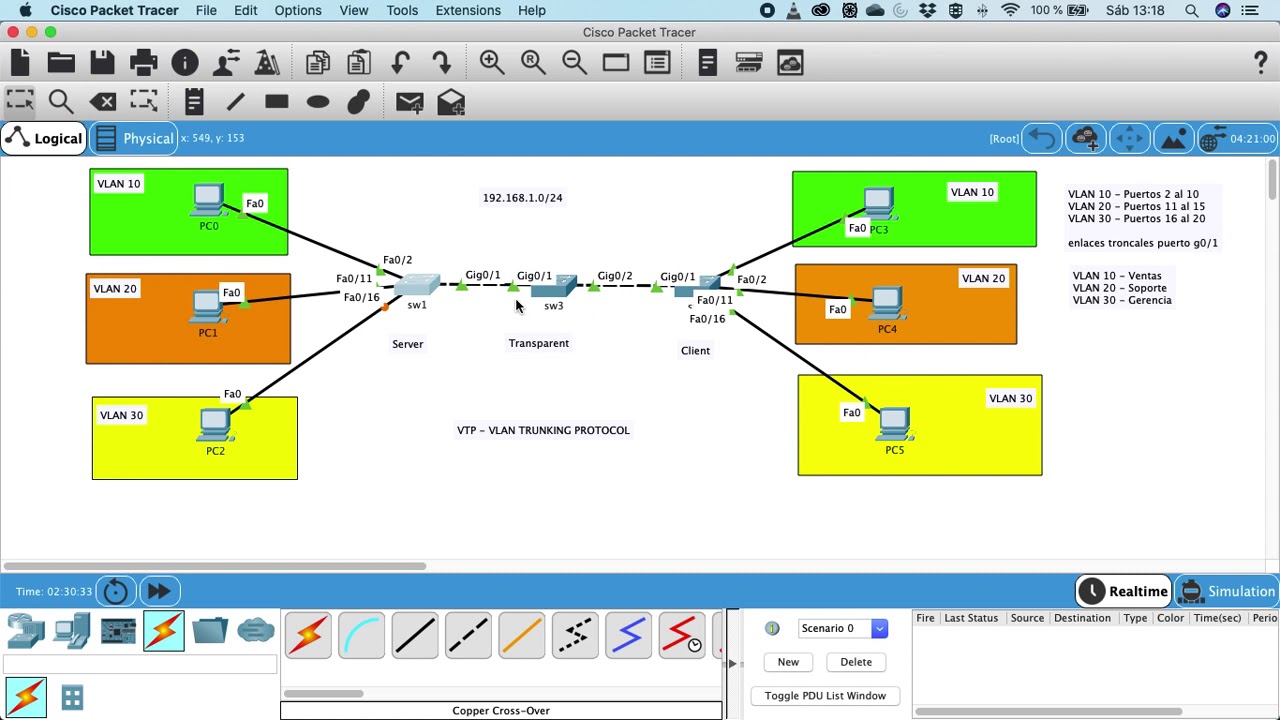
Task: Click the Print icon
Action: (143, 63)
